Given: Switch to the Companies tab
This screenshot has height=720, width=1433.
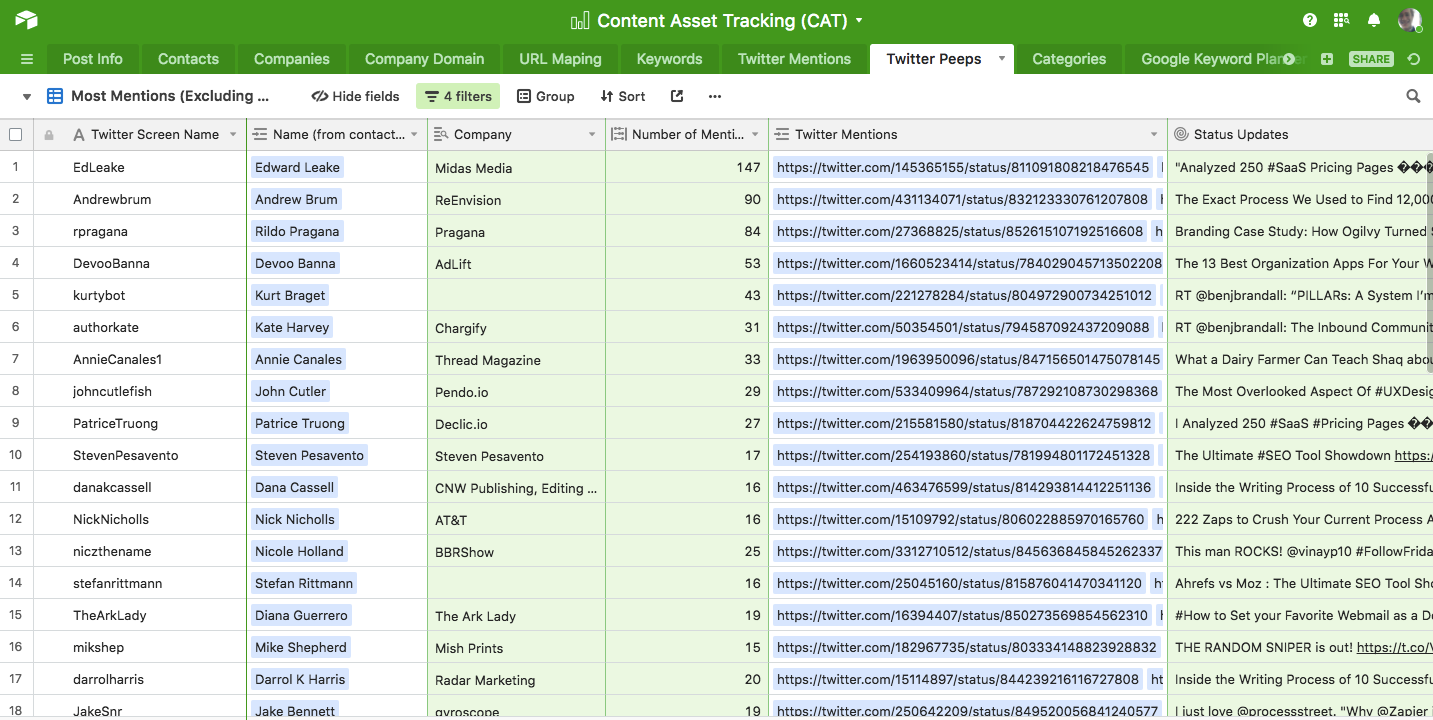Looking at the screenshot, I should pyautogui.click(x=292, y=59).
